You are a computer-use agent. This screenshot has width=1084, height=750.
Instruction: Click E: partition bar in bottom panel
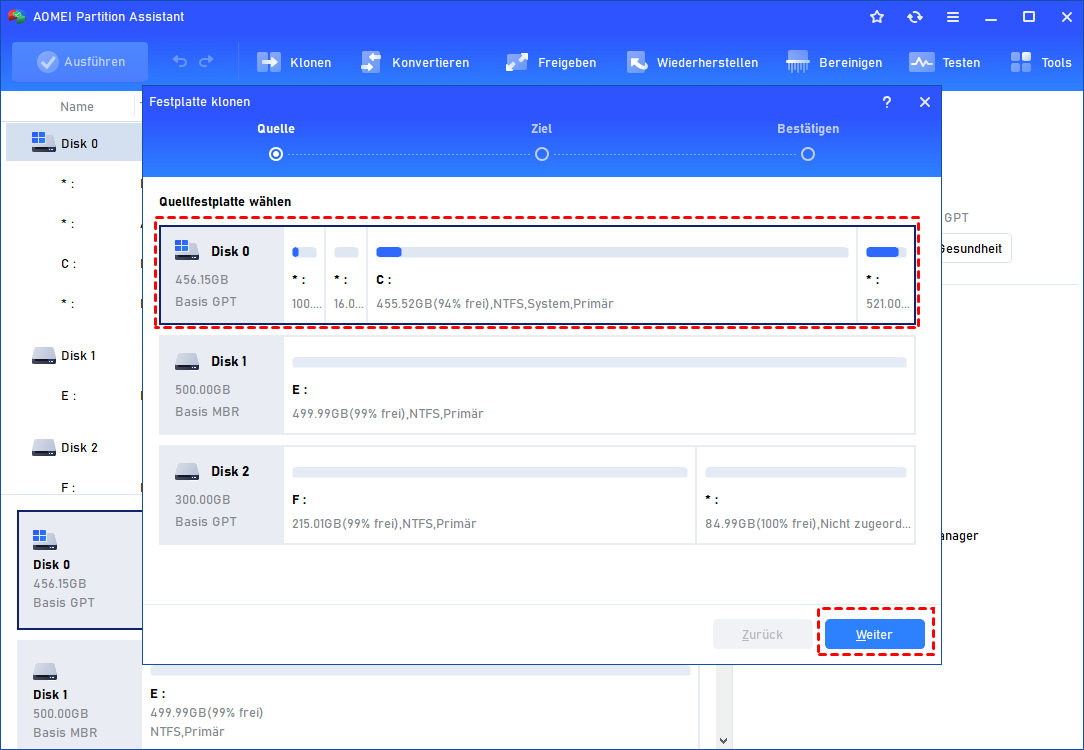point(420,671)
